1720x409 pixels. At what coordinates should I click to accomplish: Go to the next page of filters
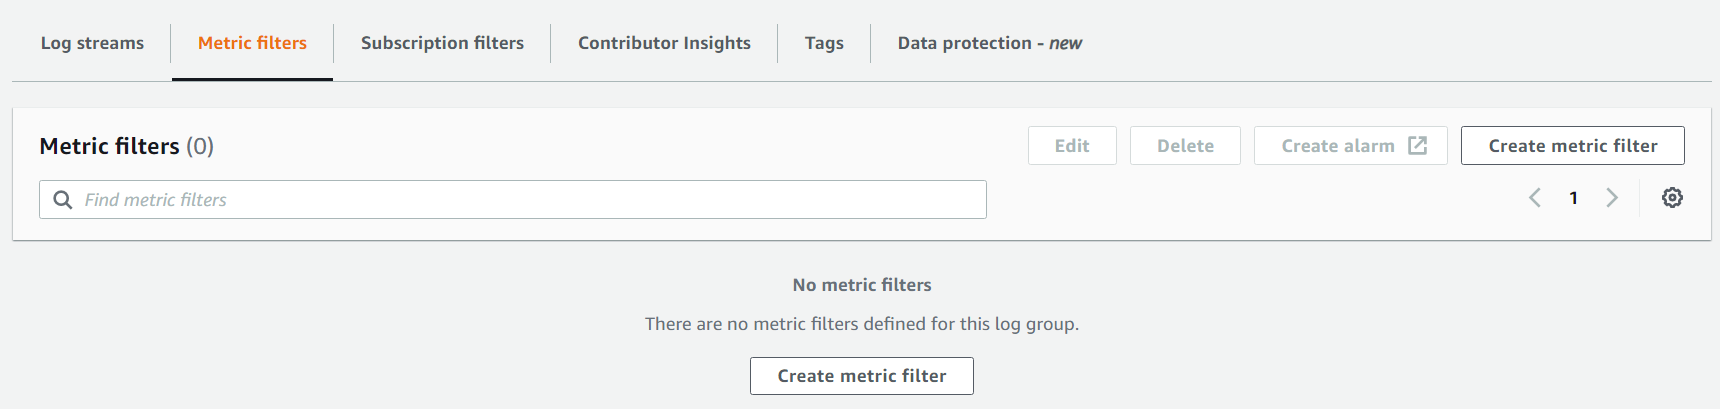click(1612, 198)
